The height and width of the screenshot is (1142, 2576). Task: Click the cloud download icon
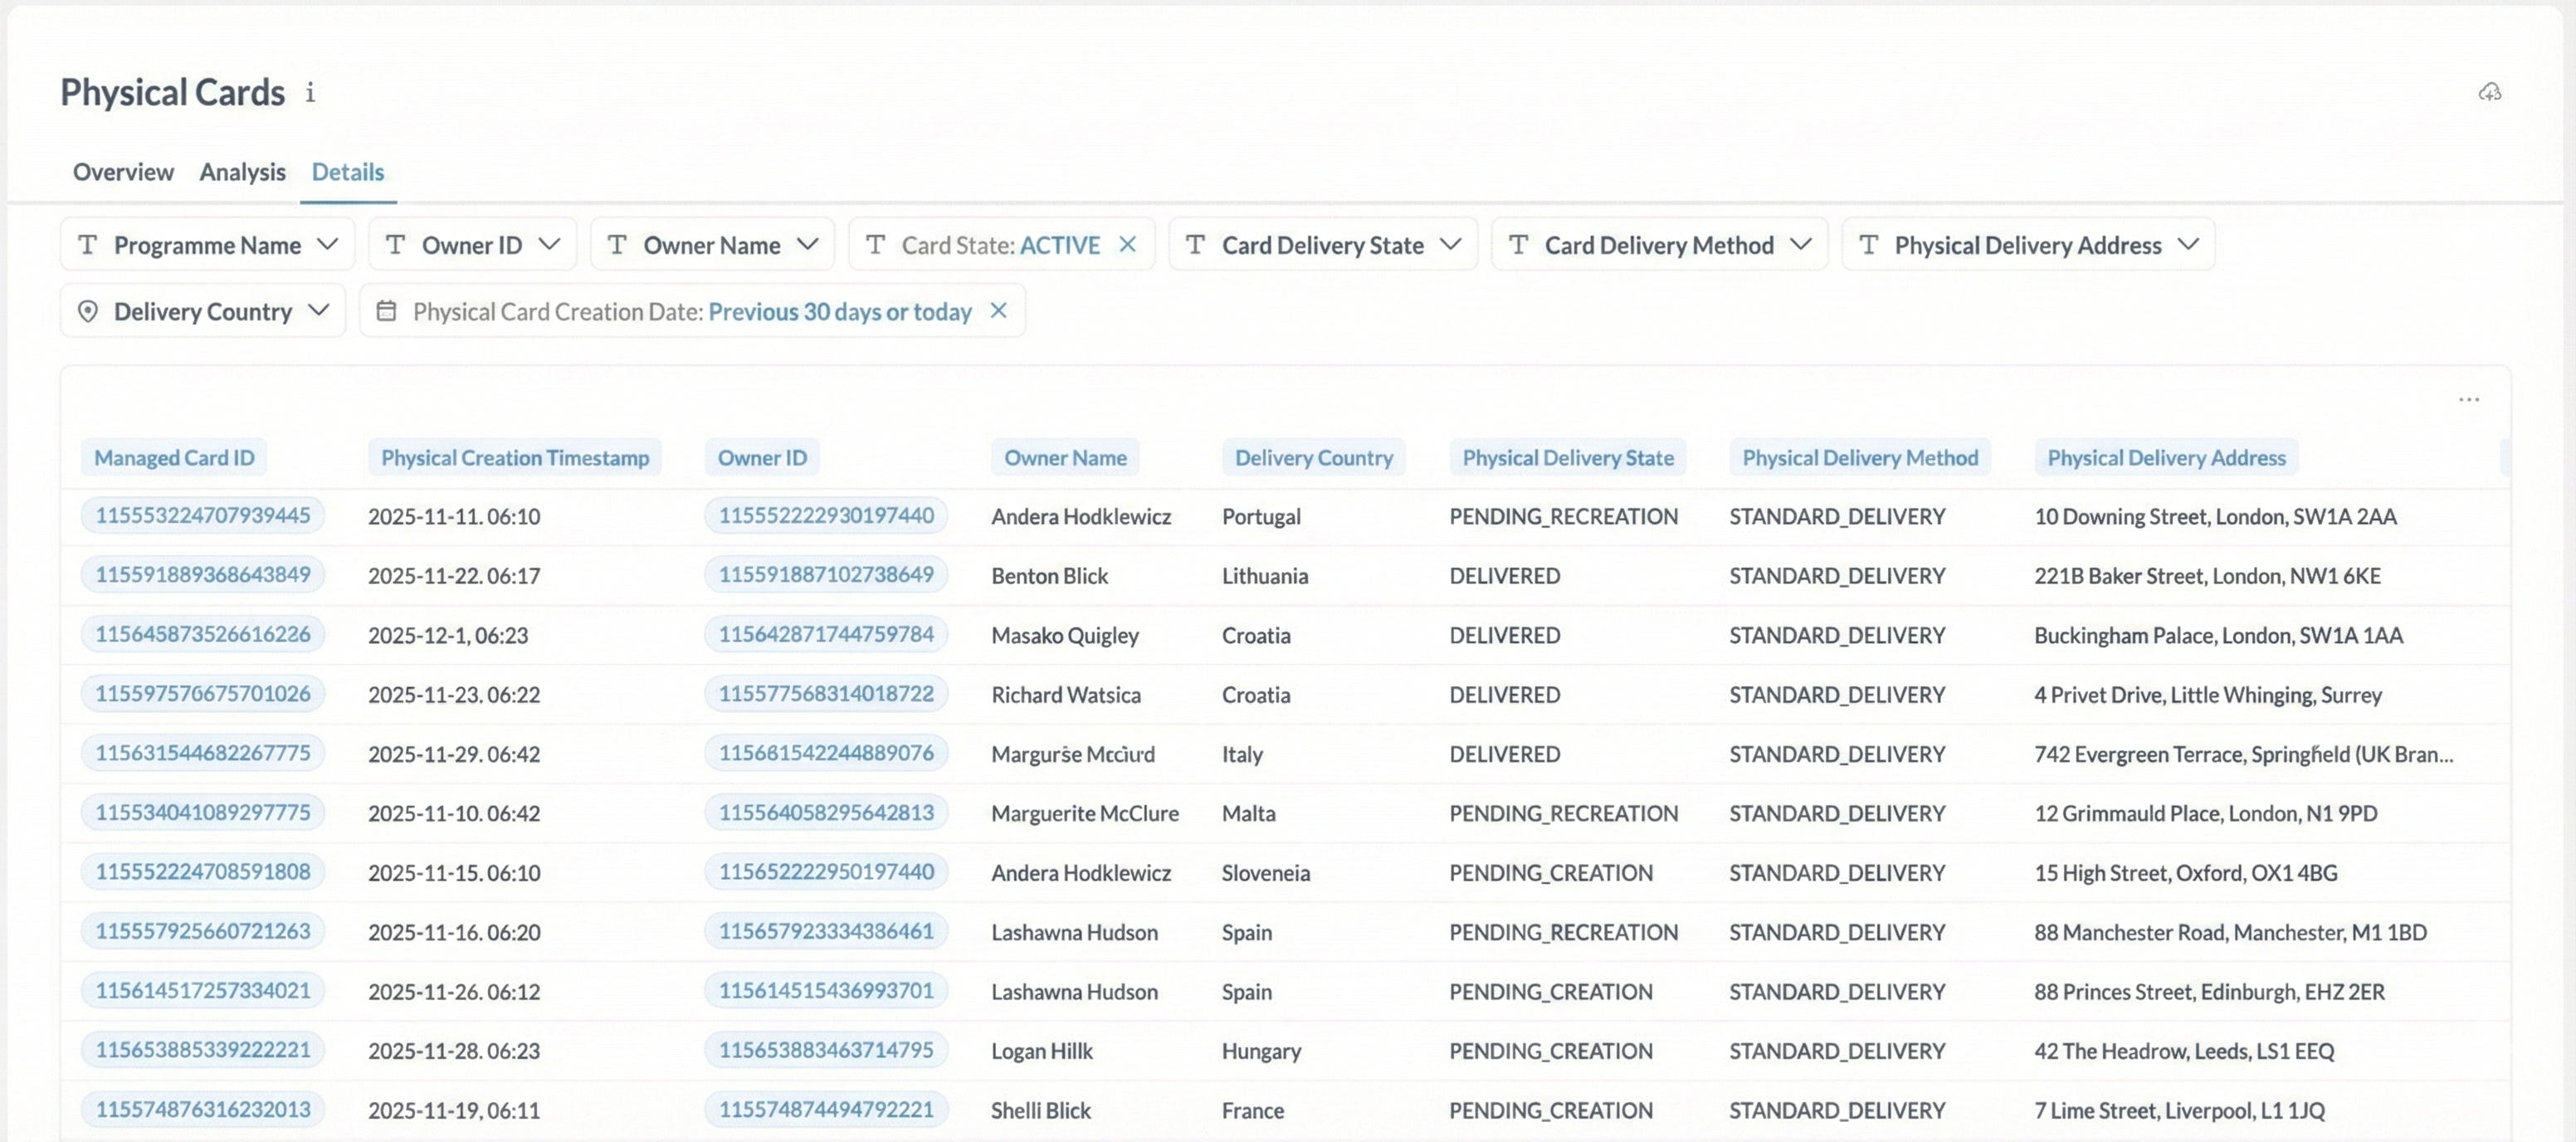[x=2489, y=92]
